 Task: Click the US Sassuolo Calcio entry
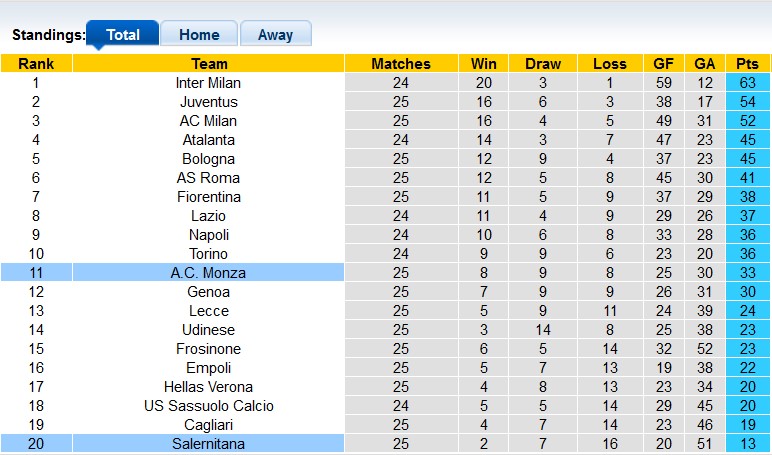208,406
